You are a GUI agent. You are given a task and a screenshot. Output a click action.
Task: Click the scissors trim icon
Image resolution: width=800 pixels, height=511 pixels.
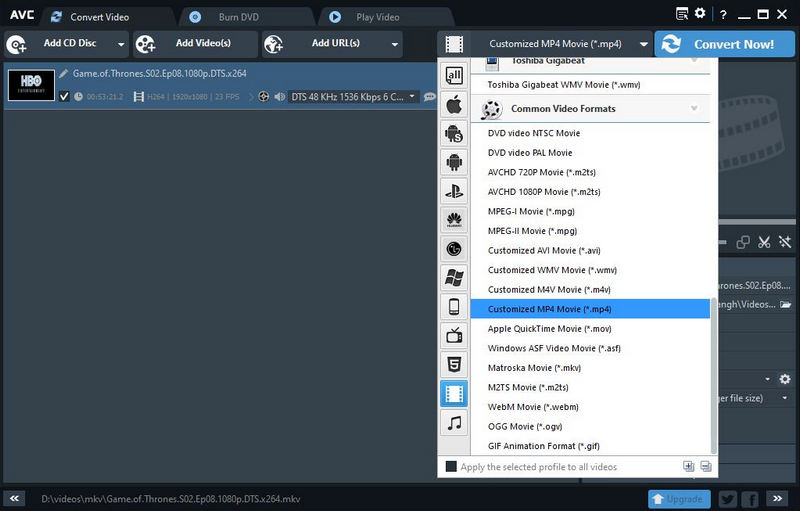(x=763, y=242)
